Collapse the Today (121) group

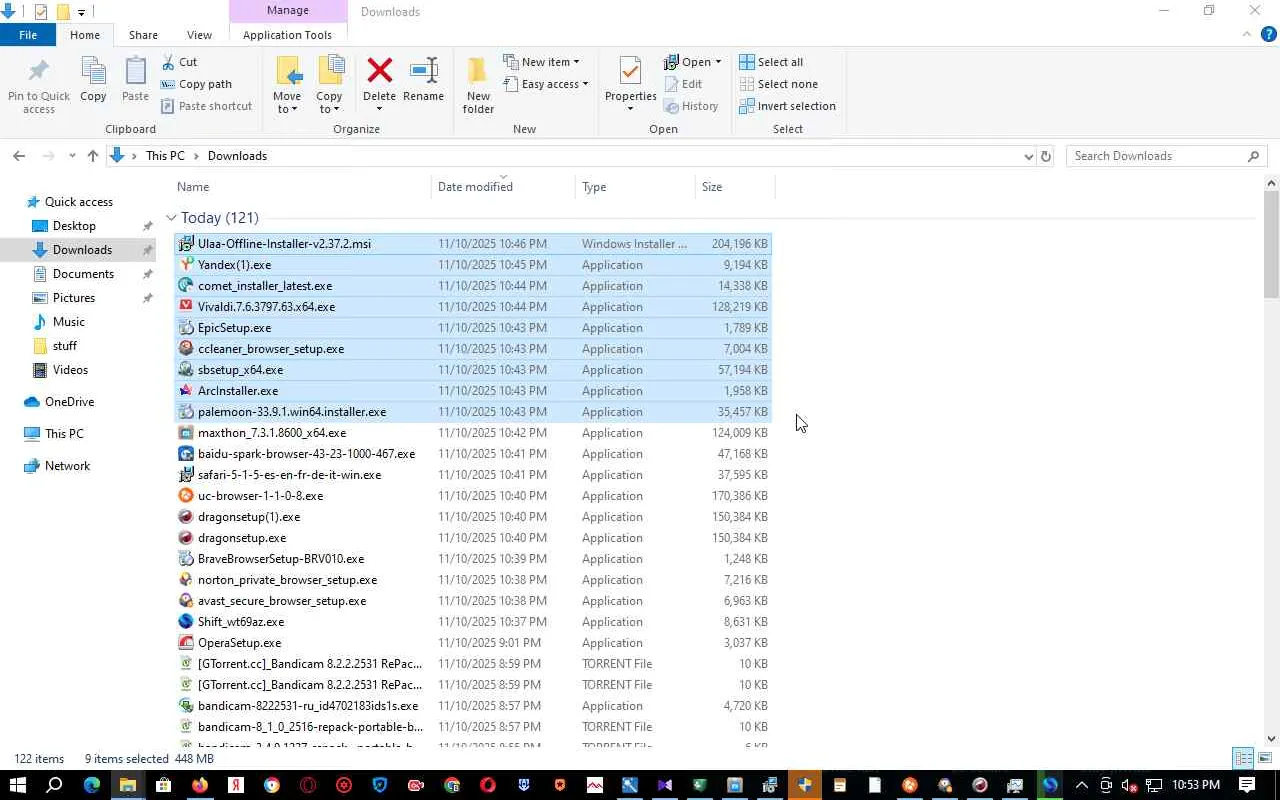171,218
